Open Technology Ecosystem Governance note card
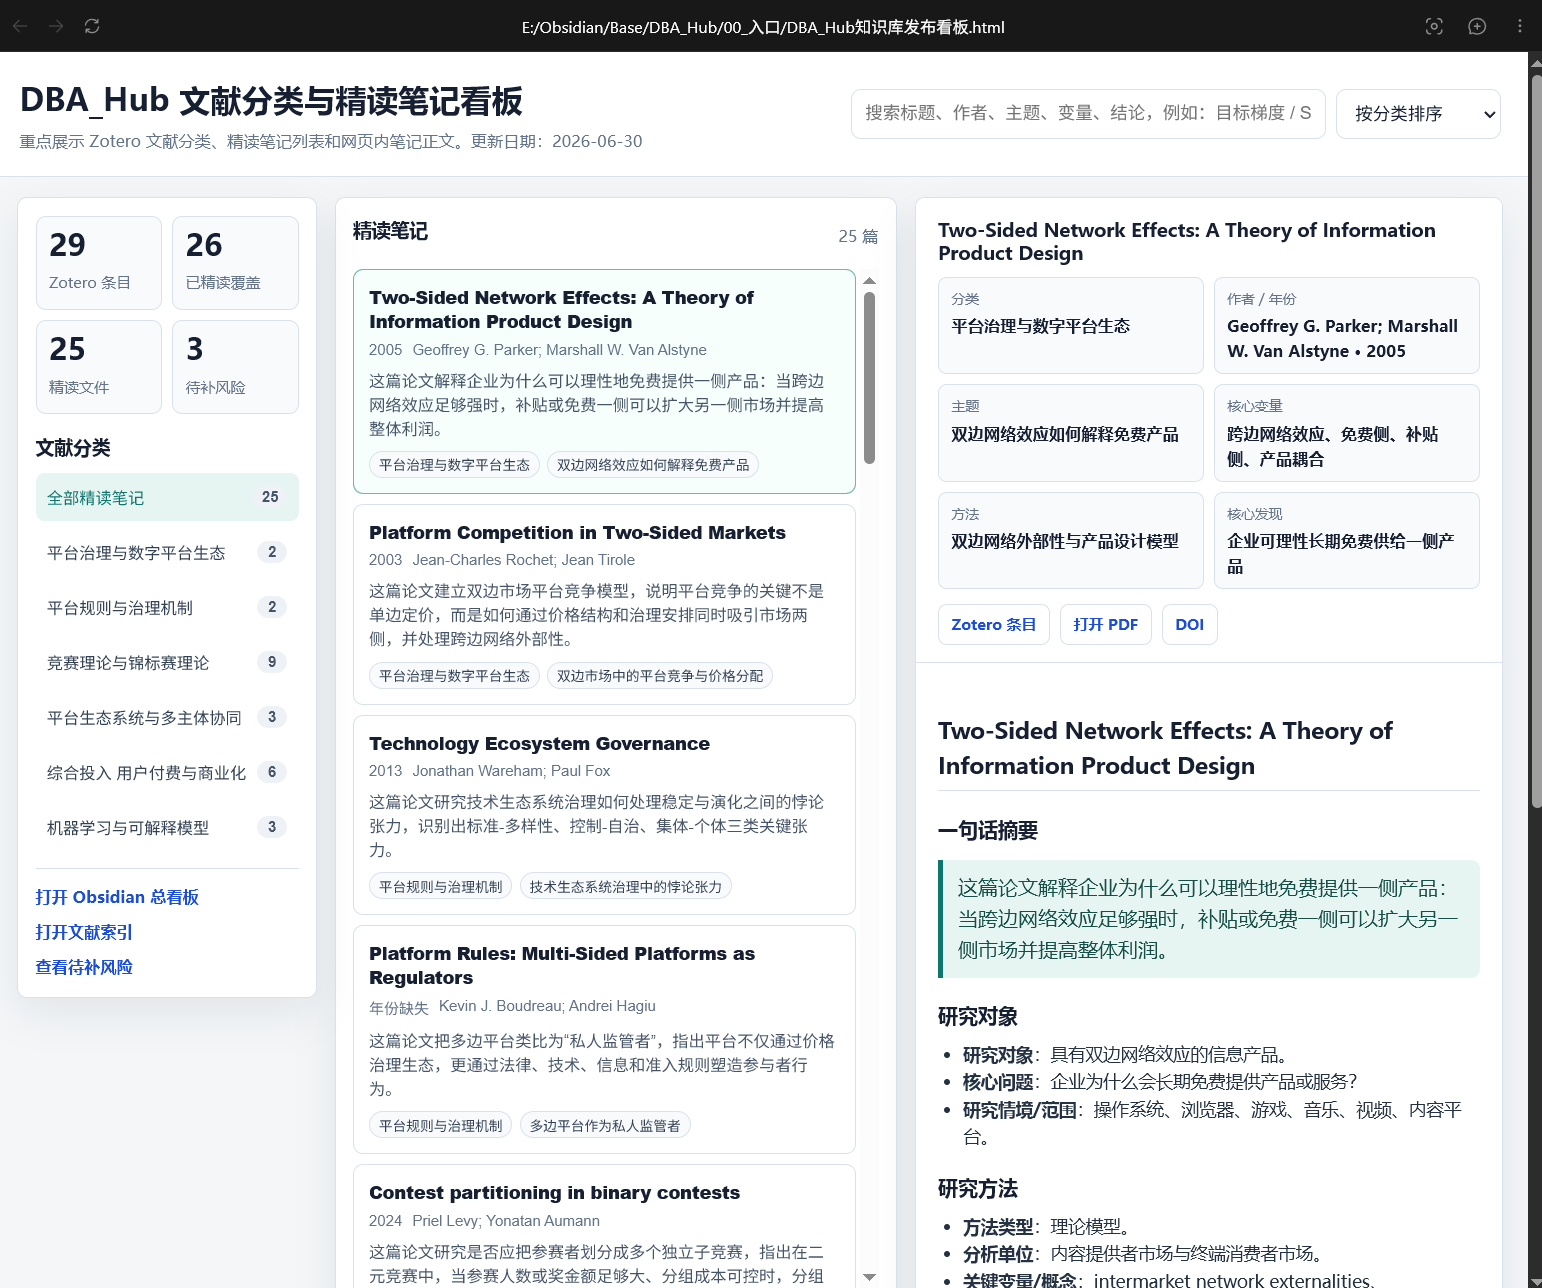Image resolution: width=1542 pixels, height=1288 pixels. click(604, 815)
